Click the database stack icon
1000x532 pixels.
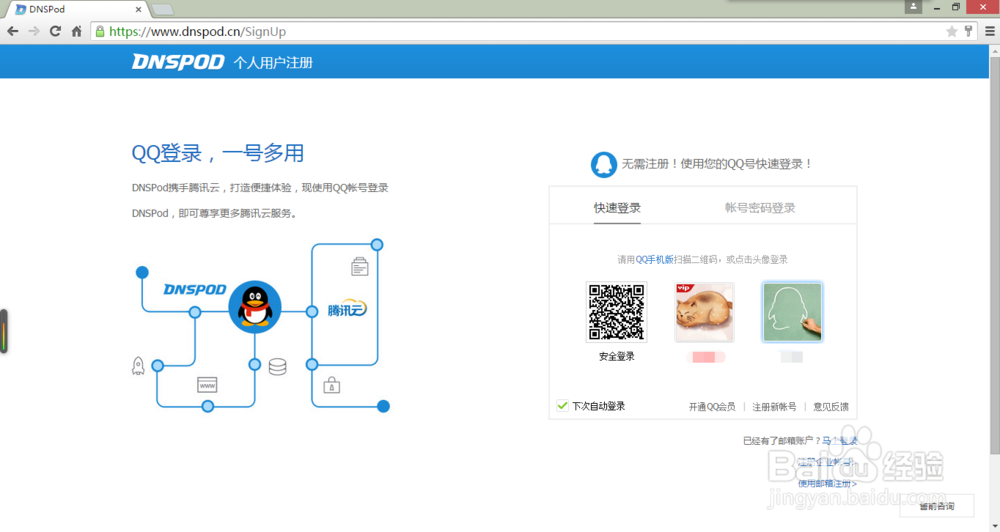coord(277,367)
